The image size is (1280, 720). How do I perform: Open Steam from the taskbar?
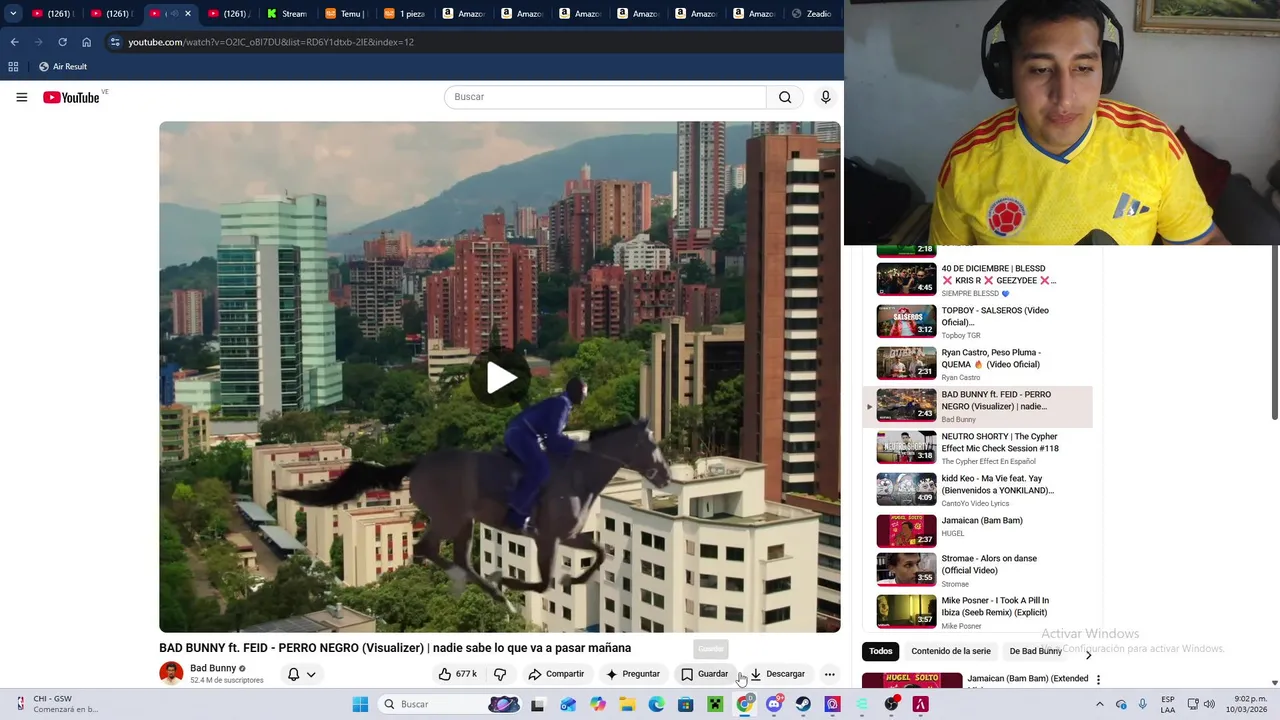(803, 704)
